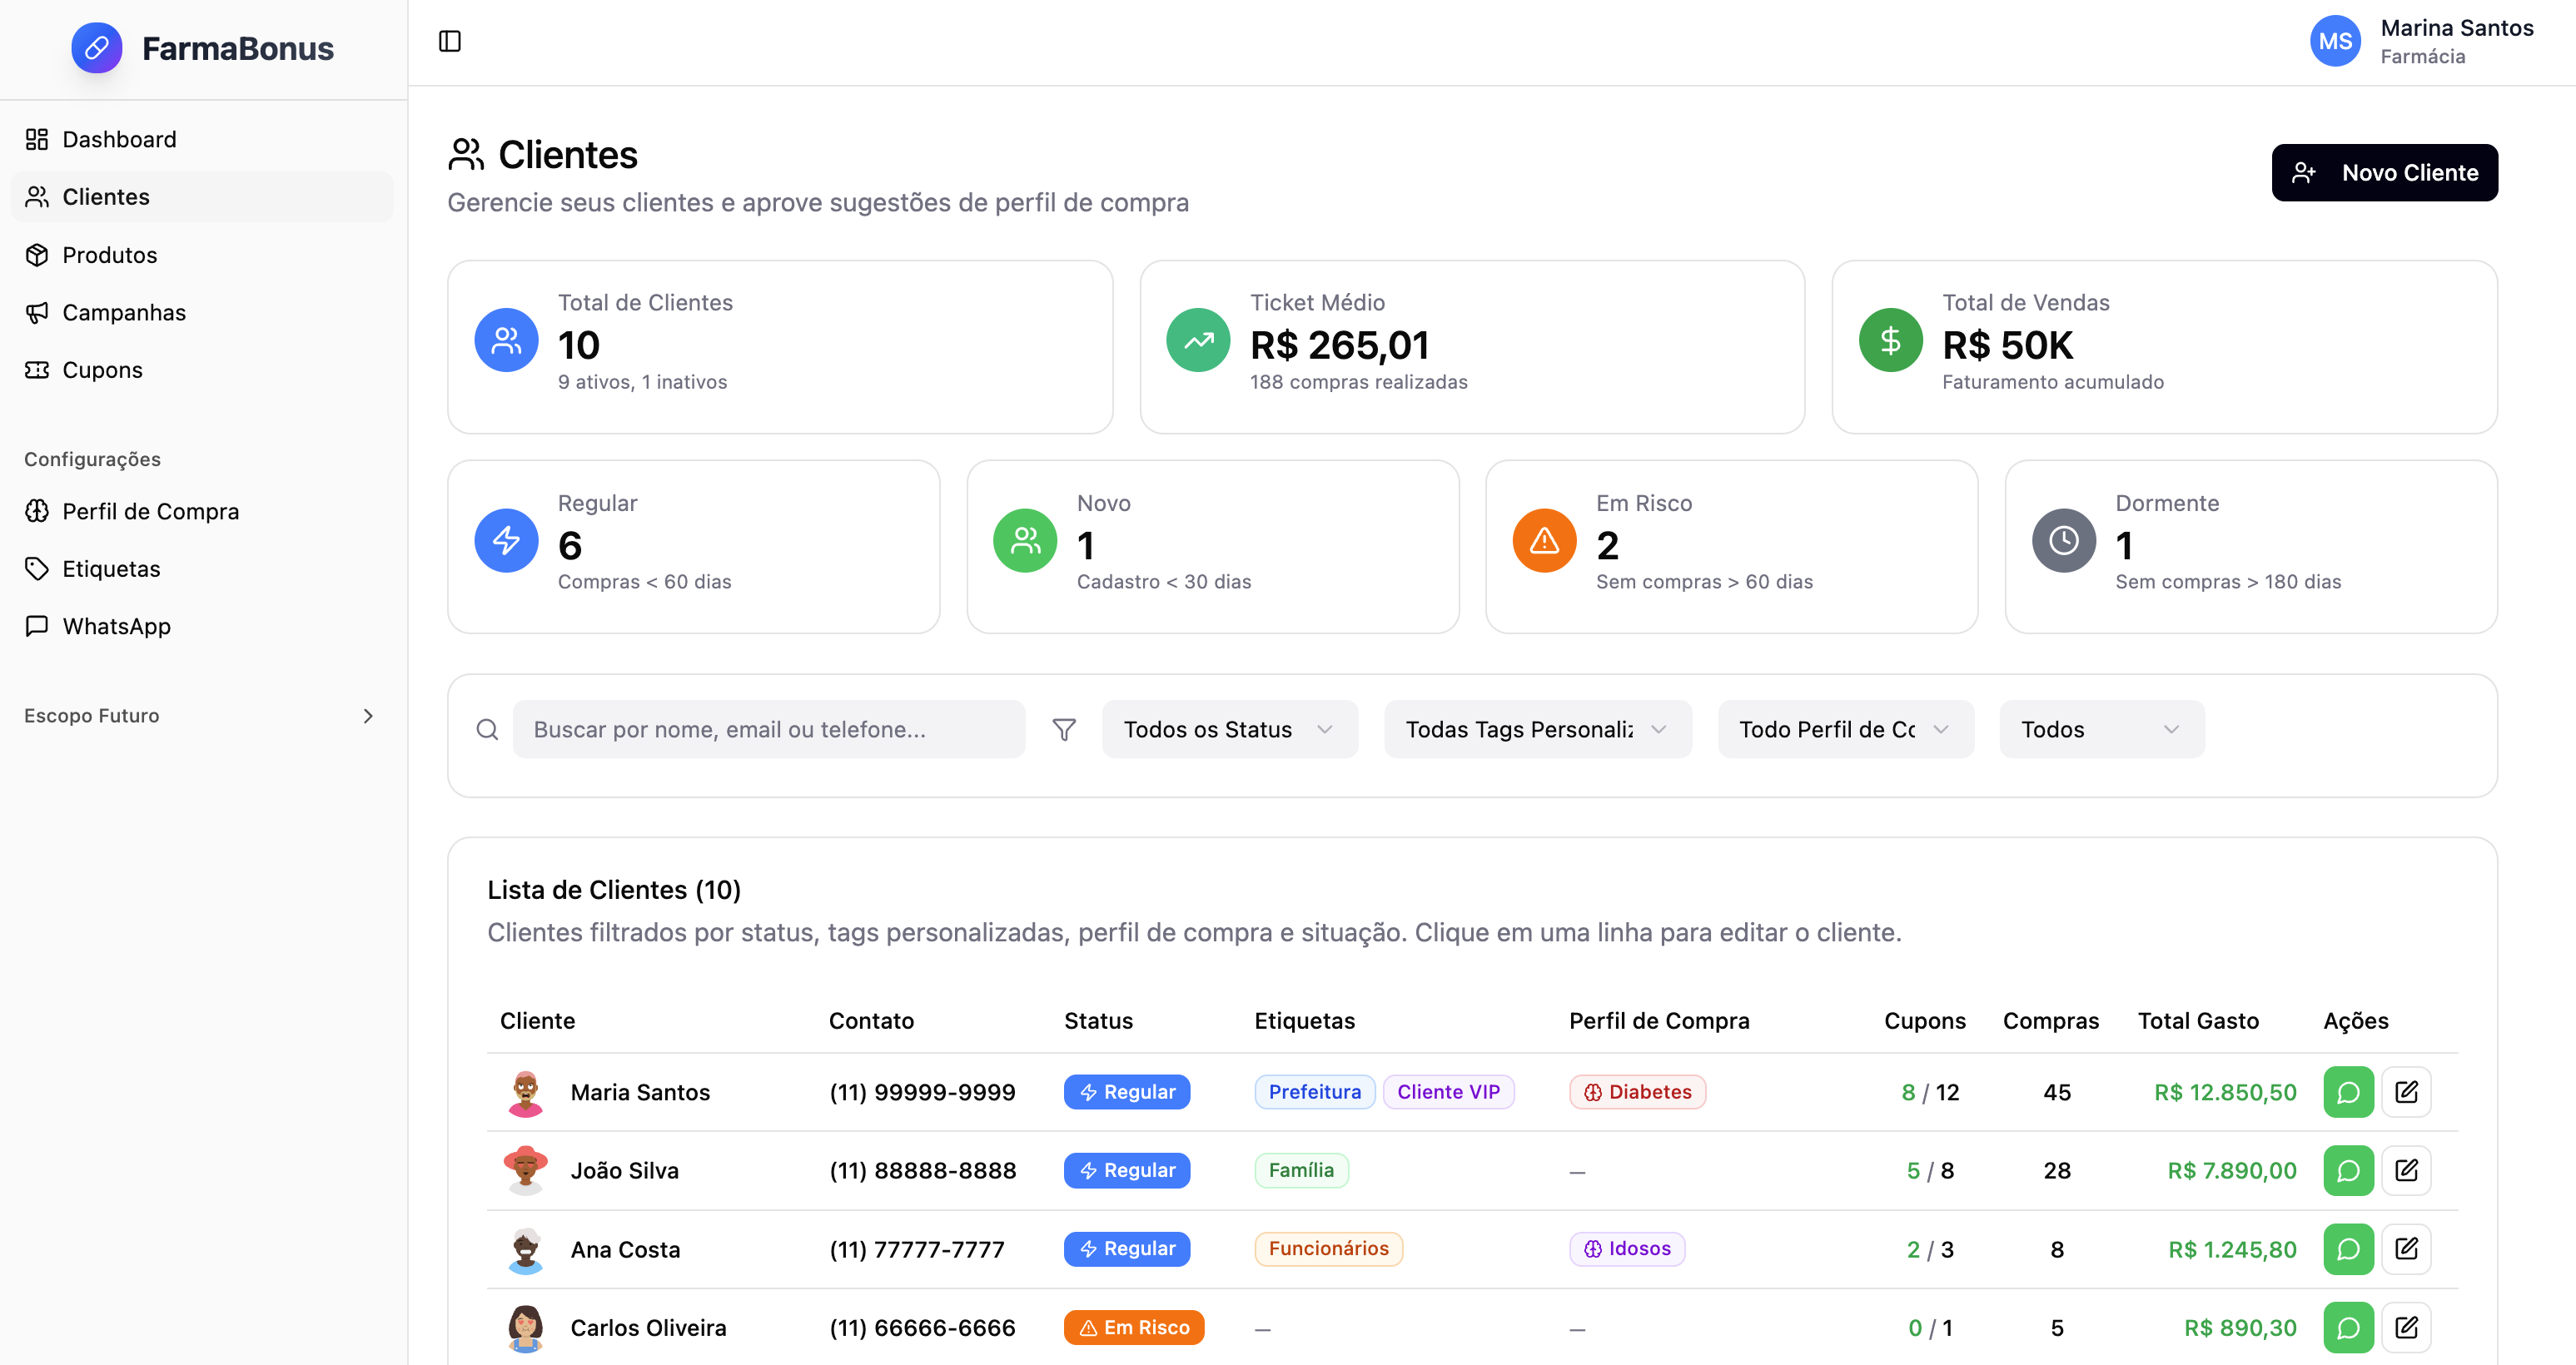Image resolution: width=2576 pixels, height=1365 pixels.
Task: Open the Todos situation dropdown
Action: pos(2102,730)
